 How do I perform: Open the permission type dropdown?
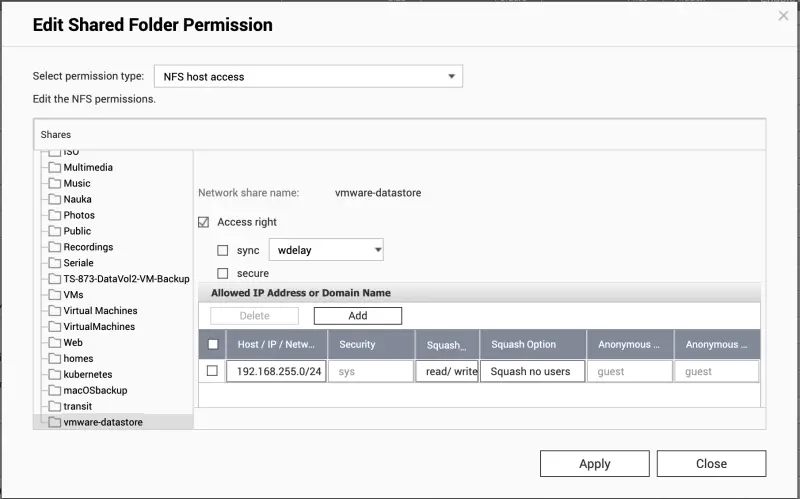click(x=308, y=77)
